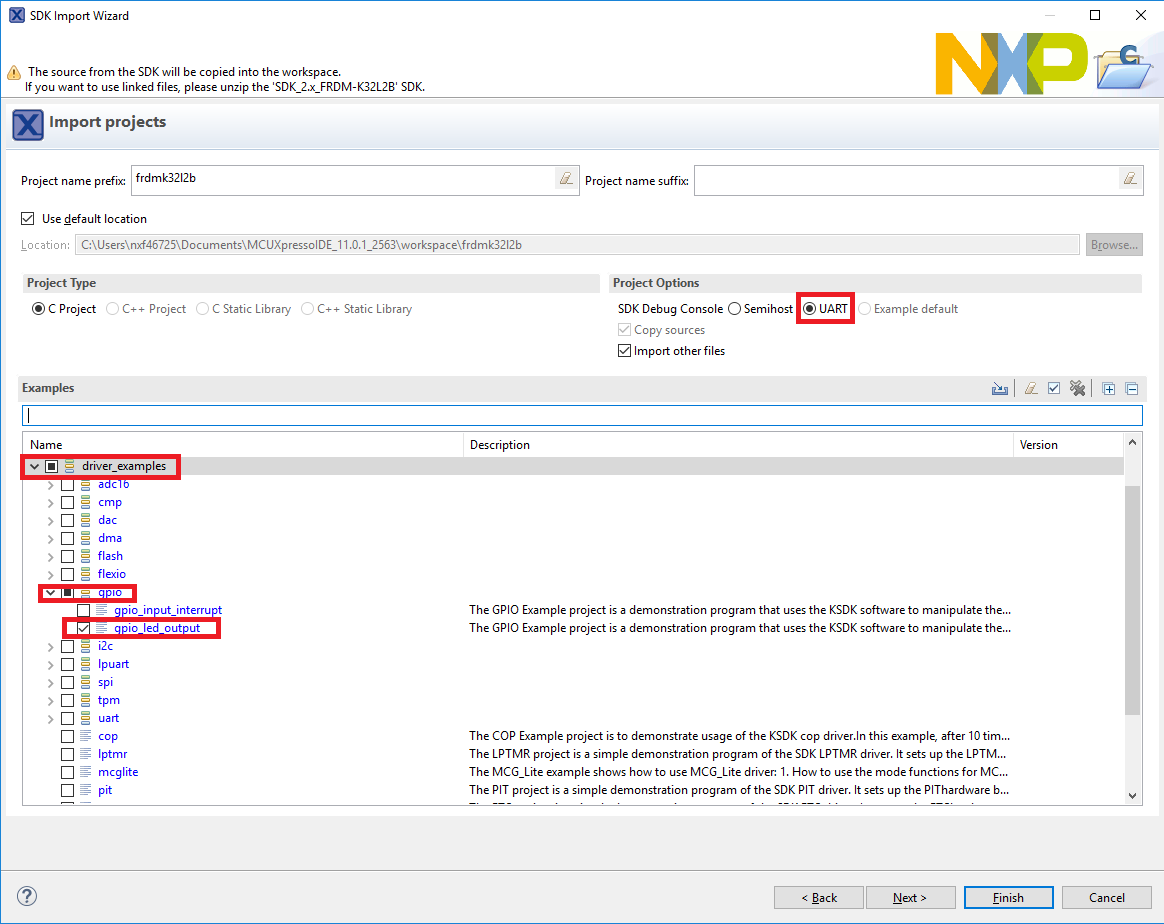This screenshot has width=1164, height=924.
Task: Click the examples list vertical scrollbar
Action: 1132,600
